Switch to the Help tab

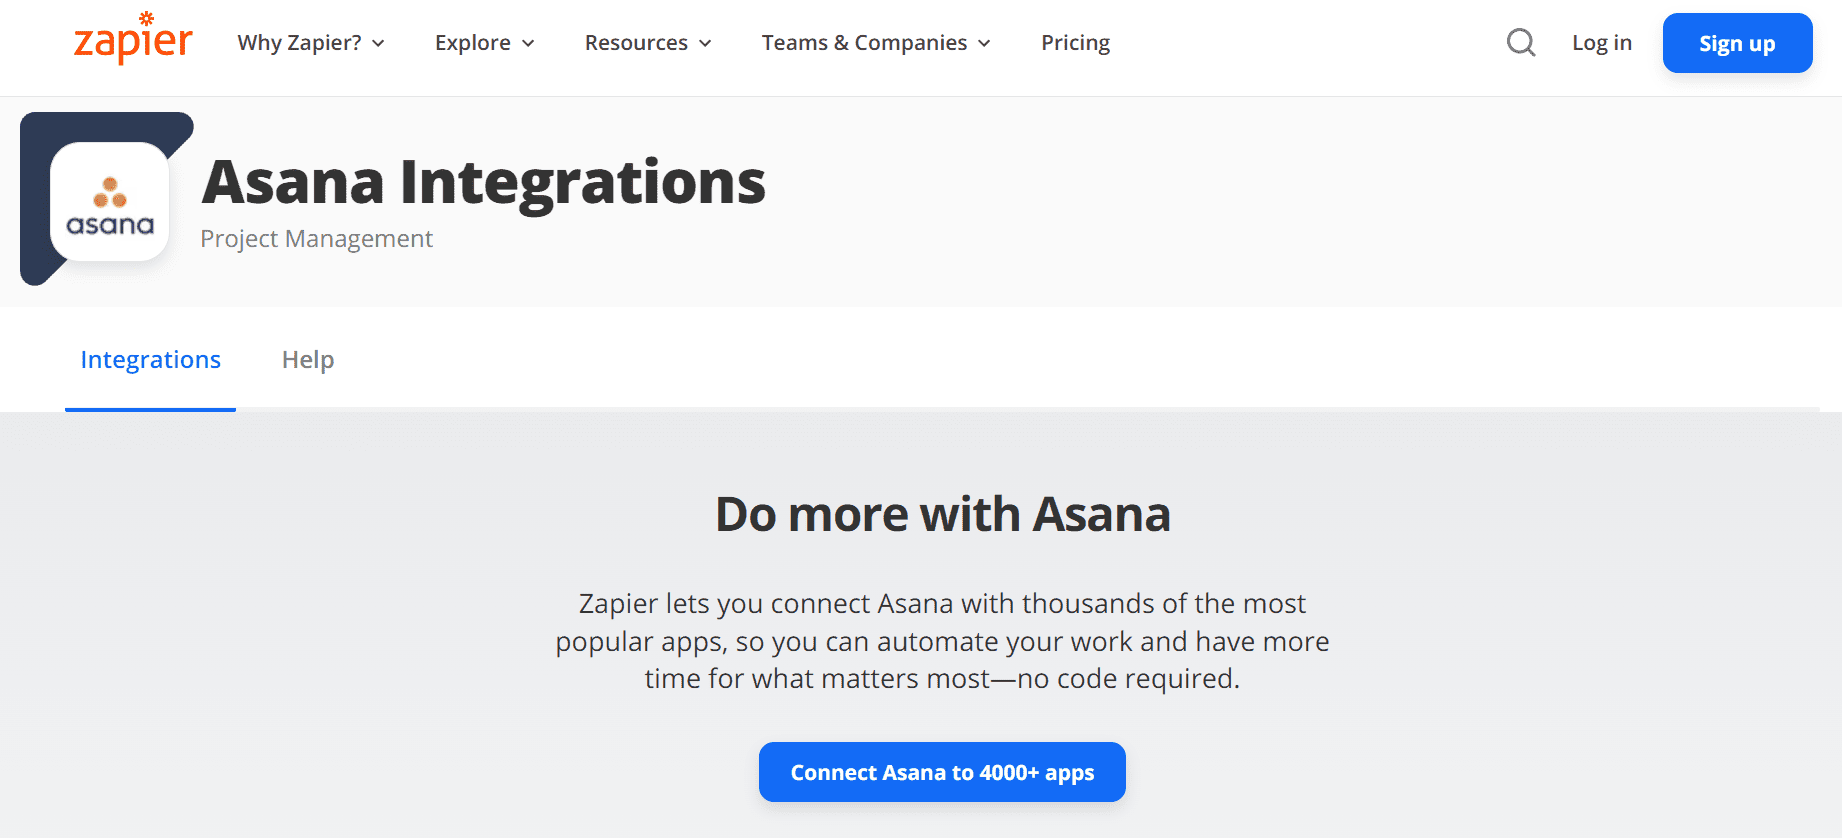pyautogui.click(x=308, y=360)
